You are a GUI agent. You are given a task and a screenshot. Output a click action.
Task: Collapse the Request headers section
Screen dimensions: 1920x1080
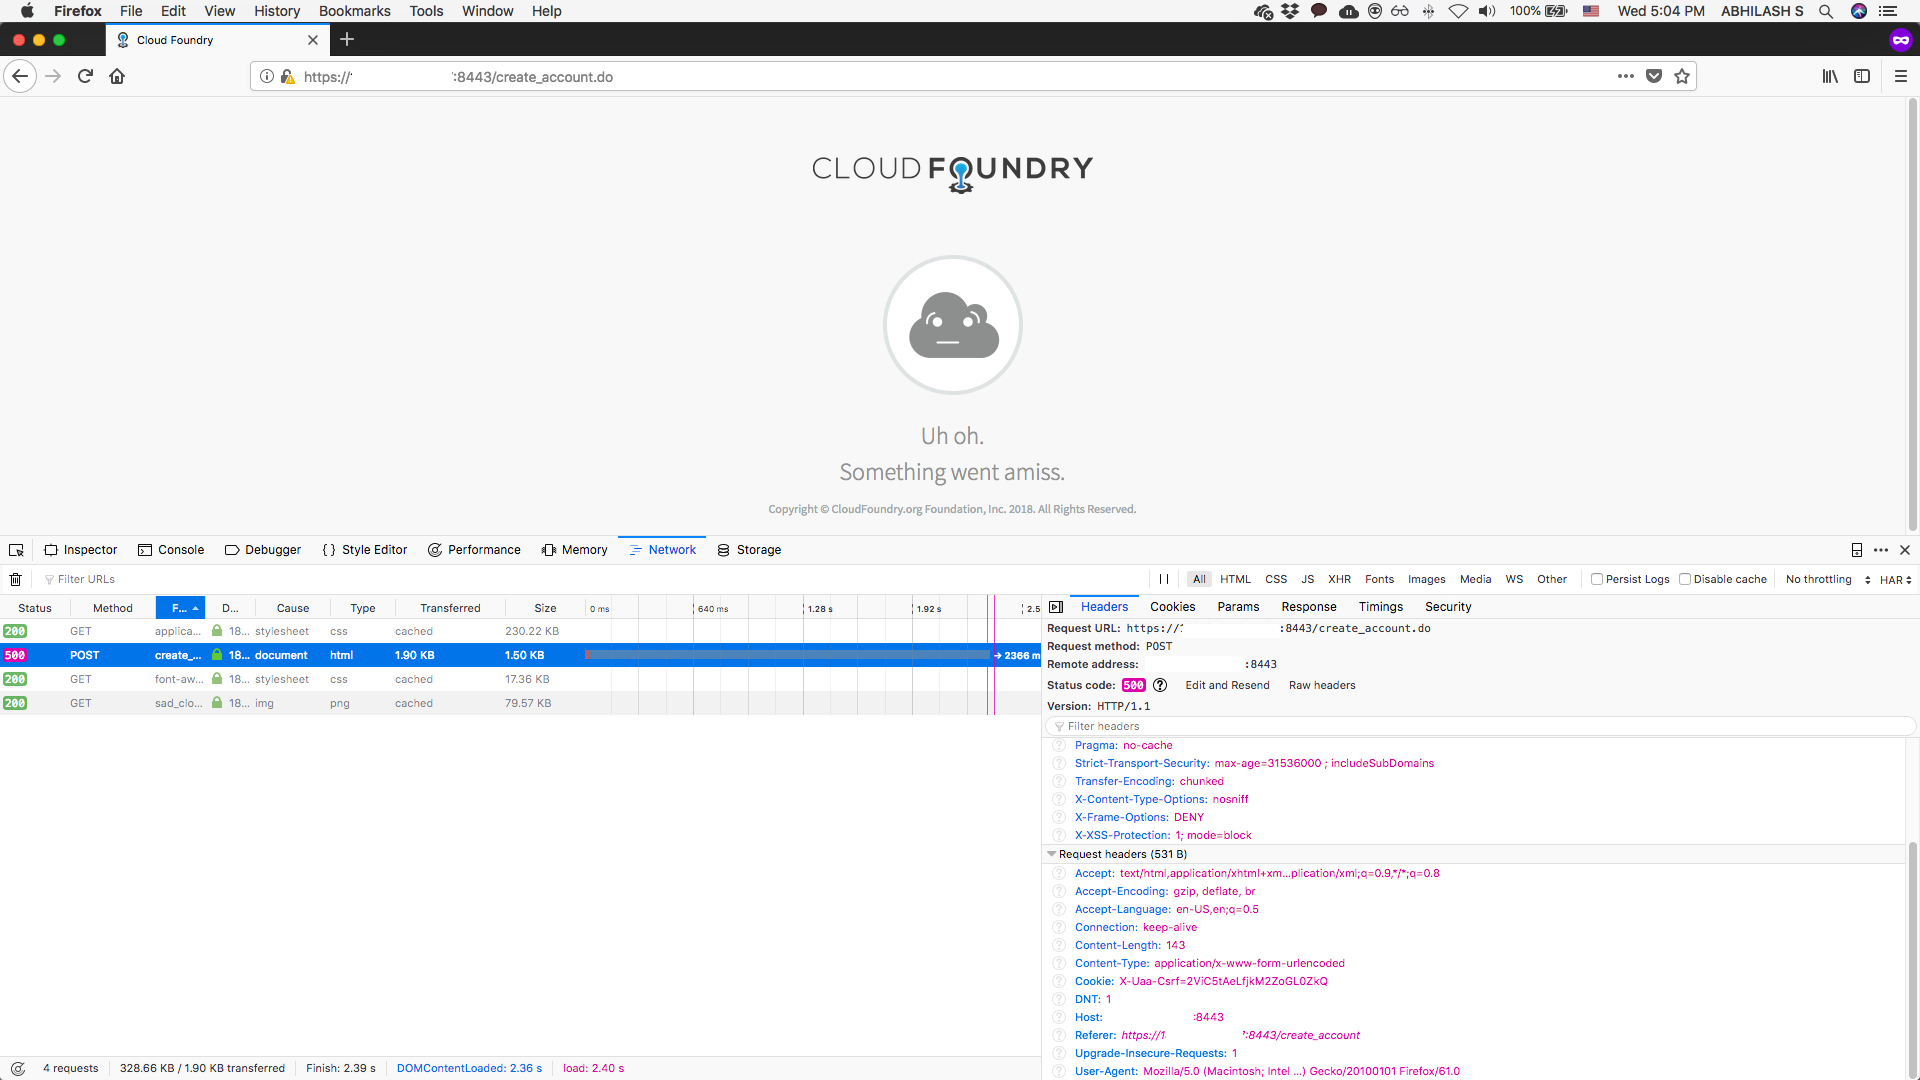click(x=1052, y=854)
